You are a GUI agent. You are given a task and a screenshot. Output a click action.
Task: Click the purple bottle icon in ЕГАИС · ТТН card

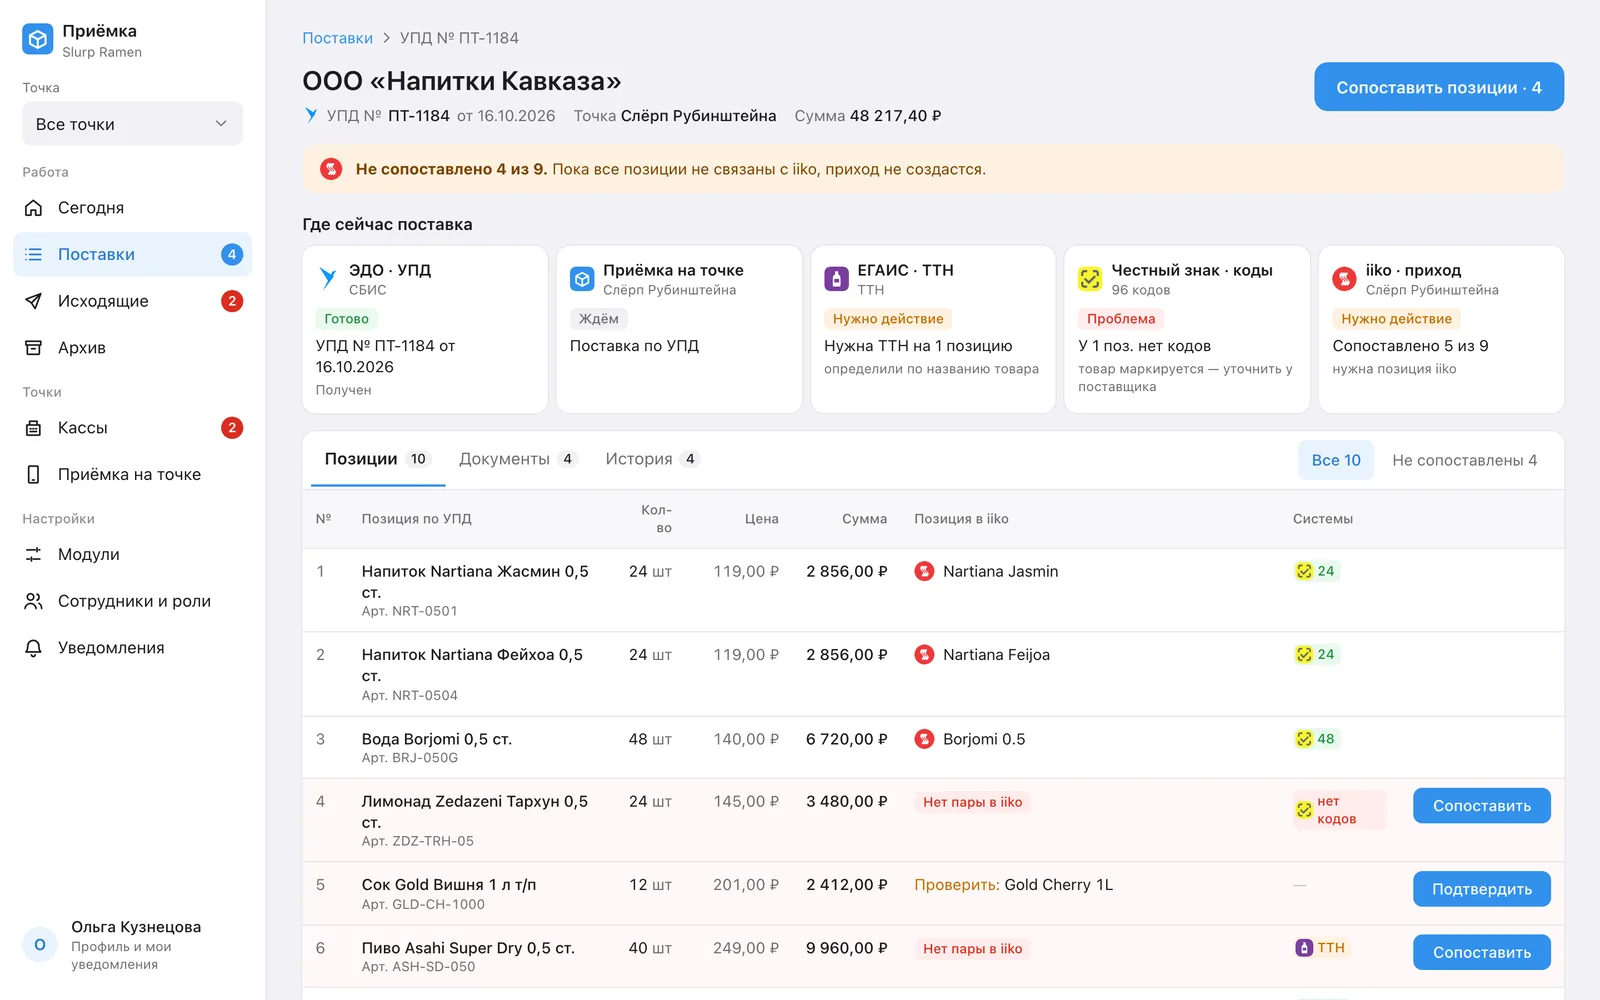coord(836,279)
